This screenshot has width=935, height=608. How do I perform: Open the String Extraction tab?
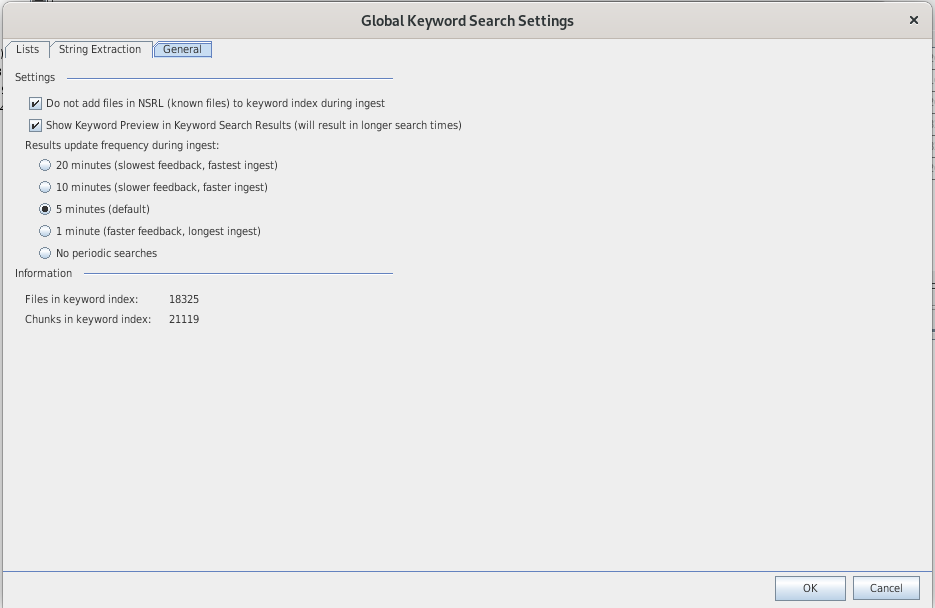tap(100, 50)
